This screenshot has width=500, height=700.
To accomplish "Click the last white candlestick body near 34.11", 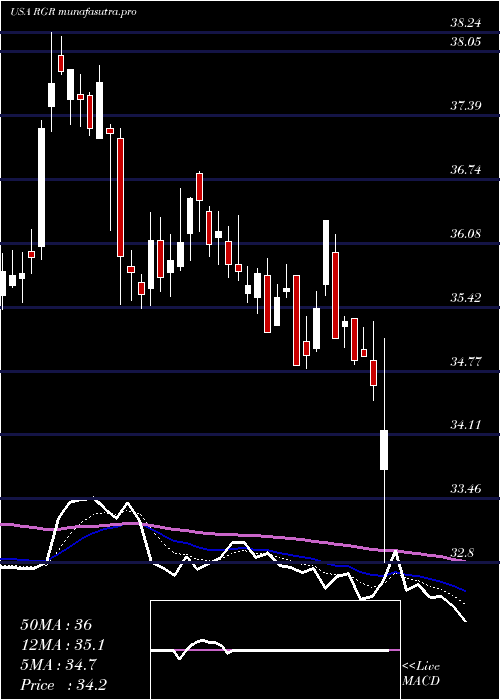I will [x=384, y=450].
